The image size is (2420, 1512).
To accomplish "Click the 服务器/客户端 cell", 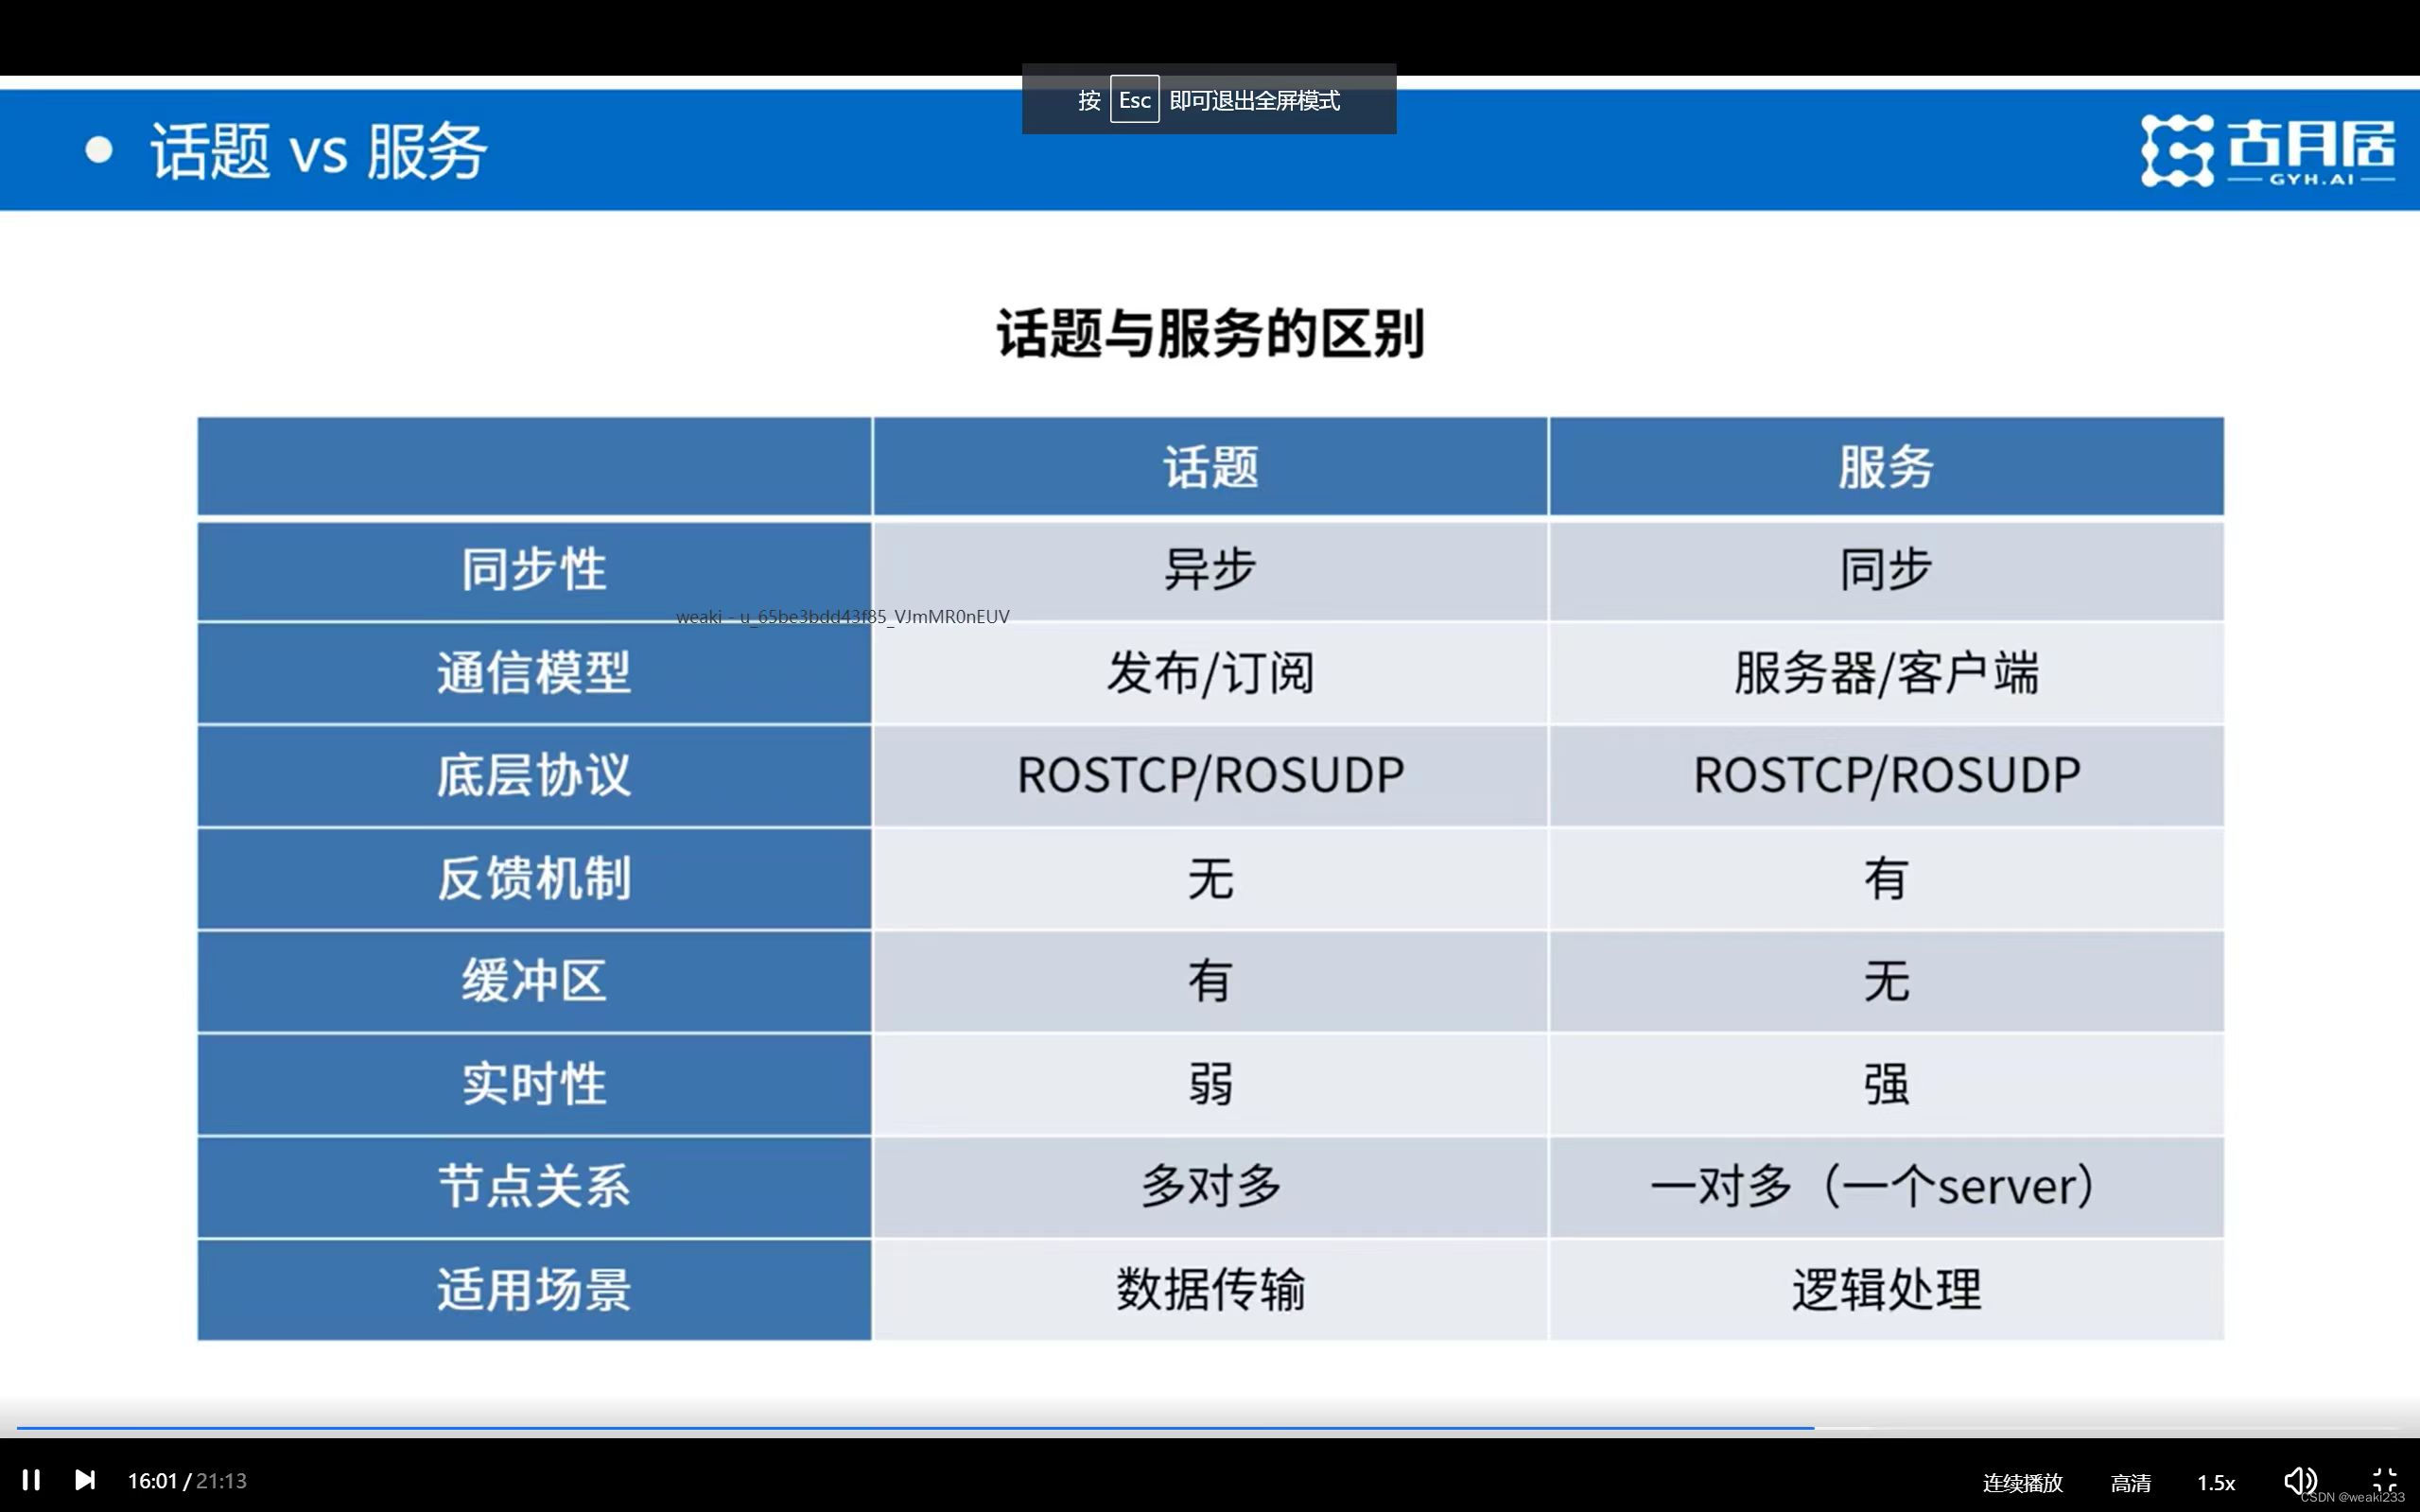I will coord(1886,673).
